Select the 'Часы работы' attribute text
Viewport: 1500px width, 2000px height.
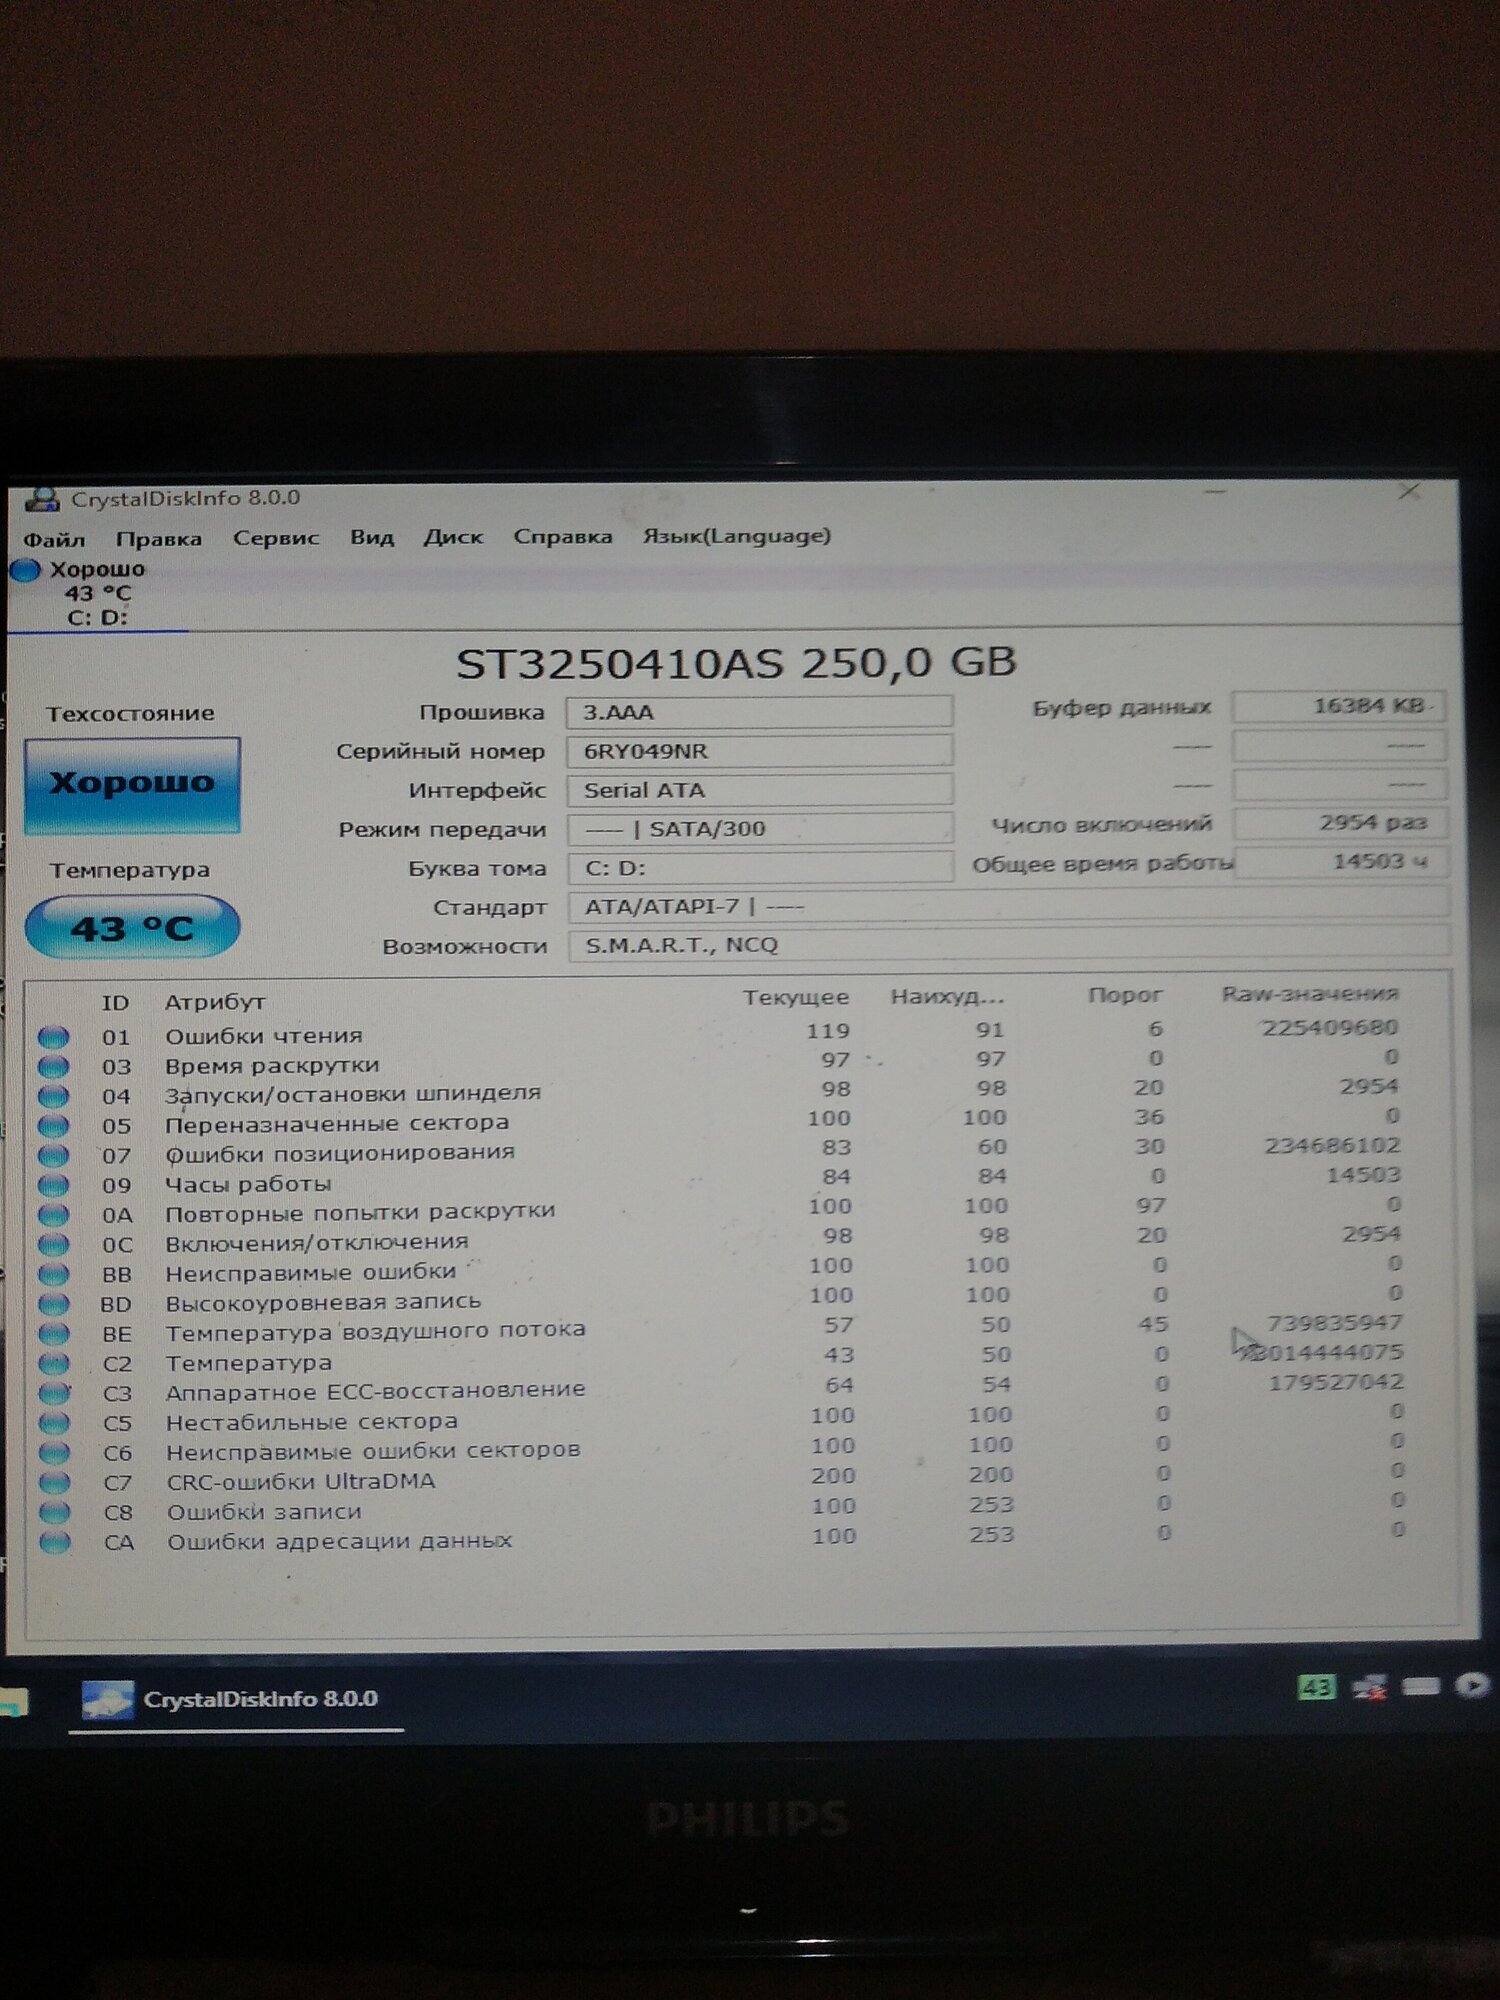click(x=248, y=1184)
